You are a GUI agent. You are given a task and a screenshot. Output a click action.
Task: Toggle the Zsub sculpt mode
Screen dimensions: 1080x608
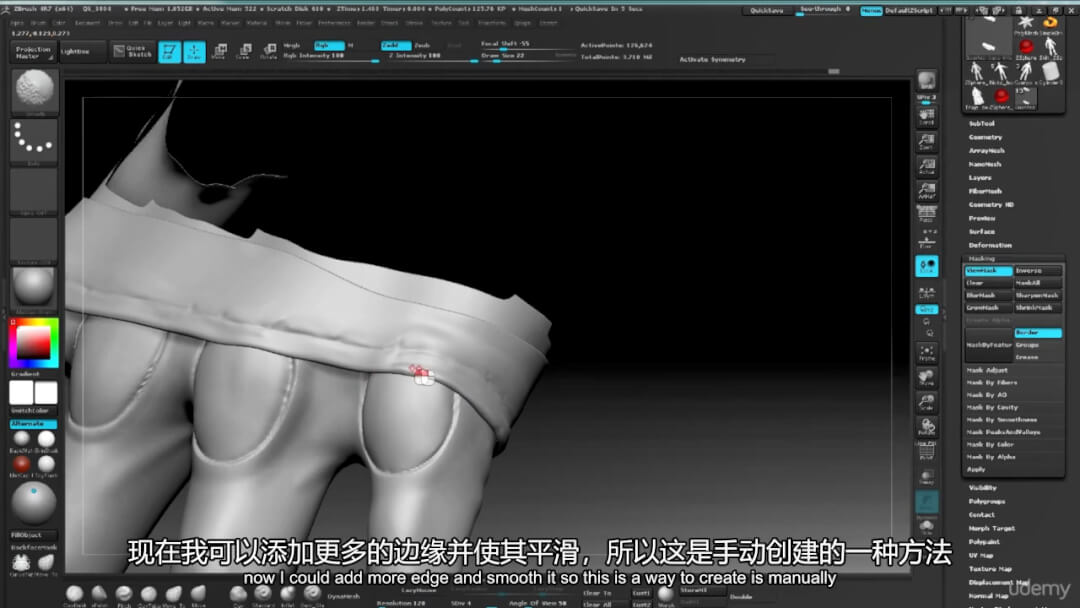(x=424, y=45)
